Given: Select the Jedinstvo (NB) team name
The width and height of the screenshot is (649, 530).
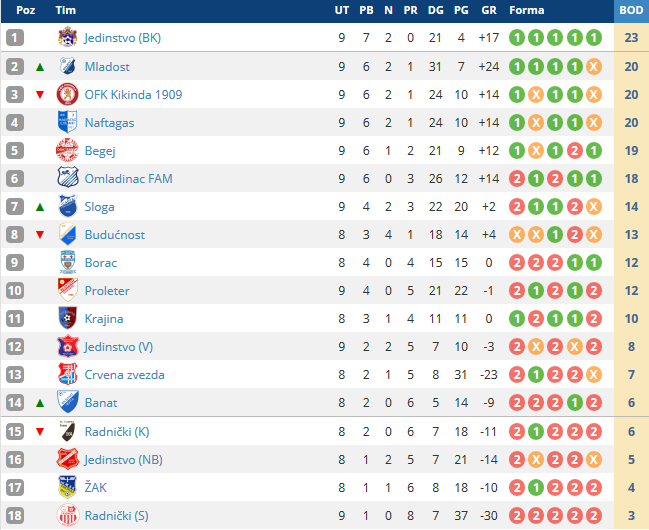Looking at the screenshot, I should [123, 460].
